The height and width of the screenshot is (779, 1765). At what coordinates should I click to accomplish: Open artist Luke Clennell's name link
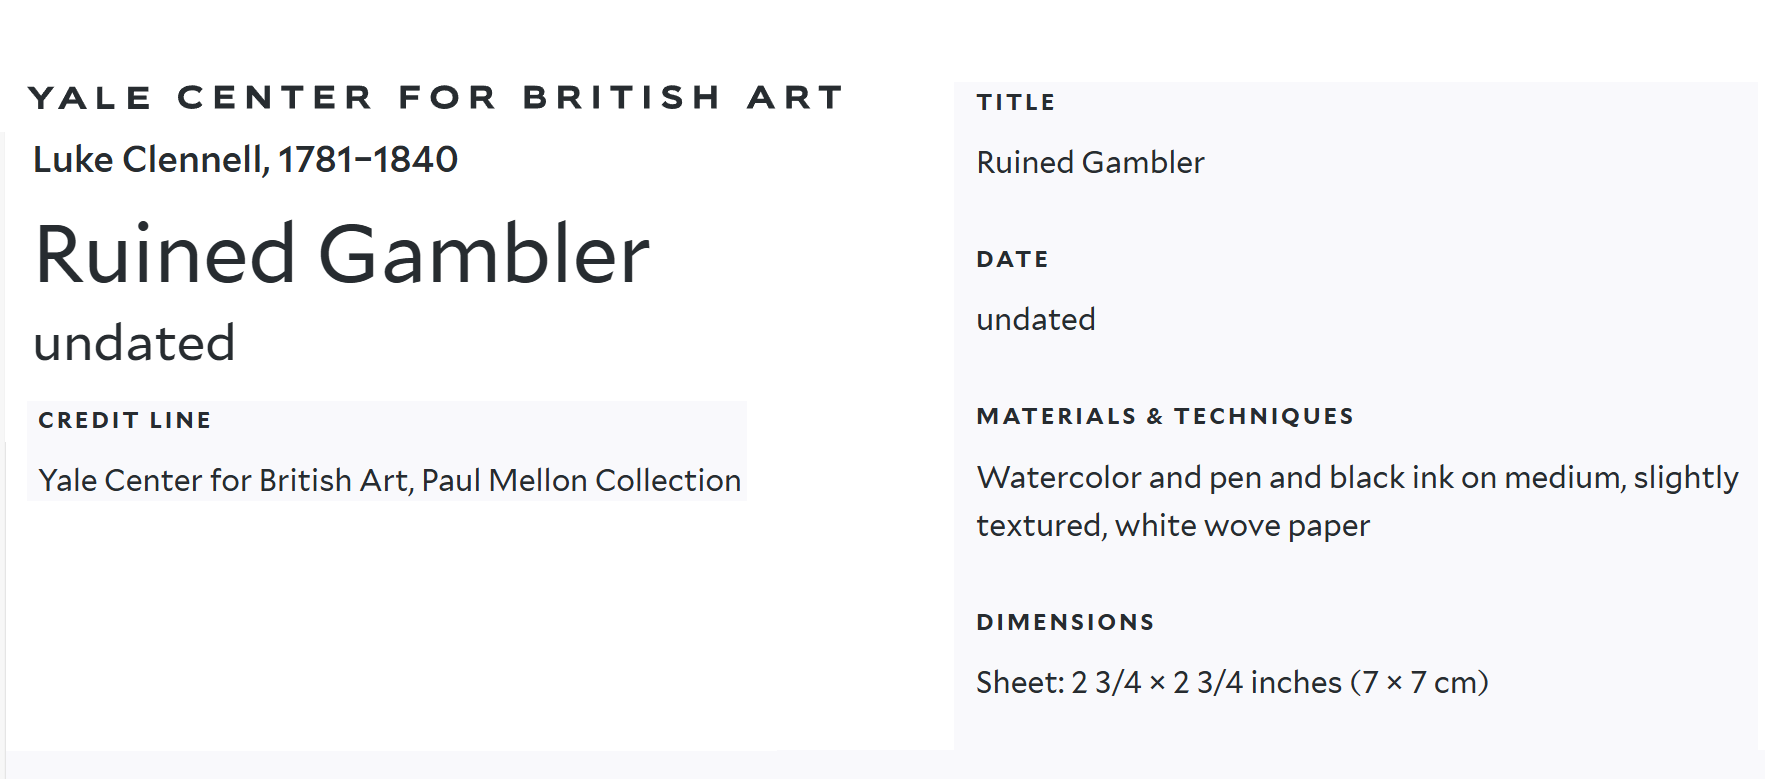(150, 160)
